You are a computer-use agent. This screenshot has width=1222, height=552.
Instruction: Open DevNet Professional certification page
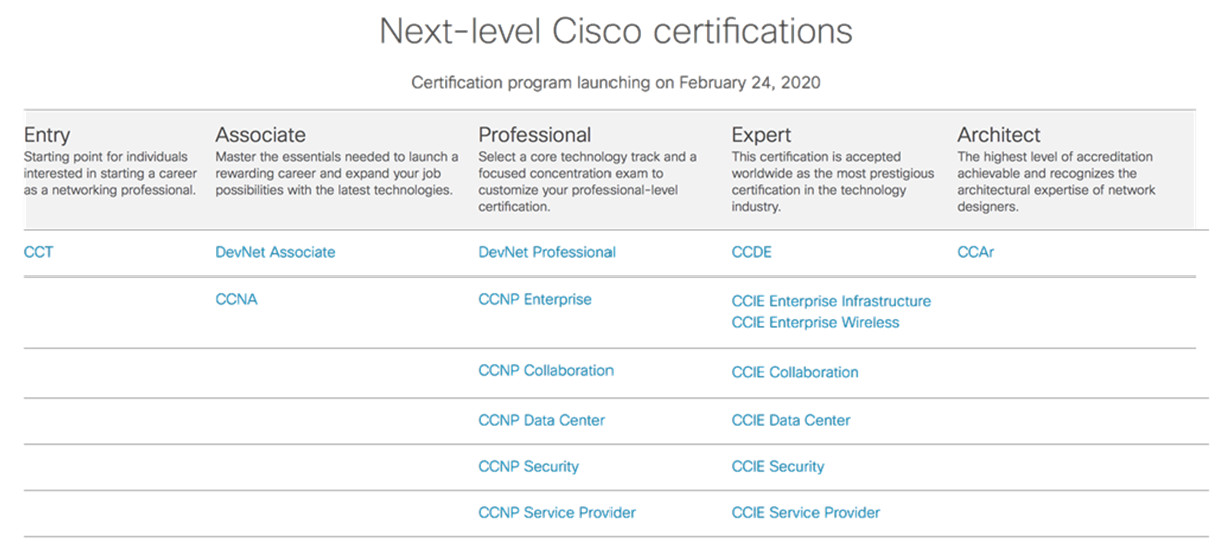pyautogui.click(x=547, y=252)
